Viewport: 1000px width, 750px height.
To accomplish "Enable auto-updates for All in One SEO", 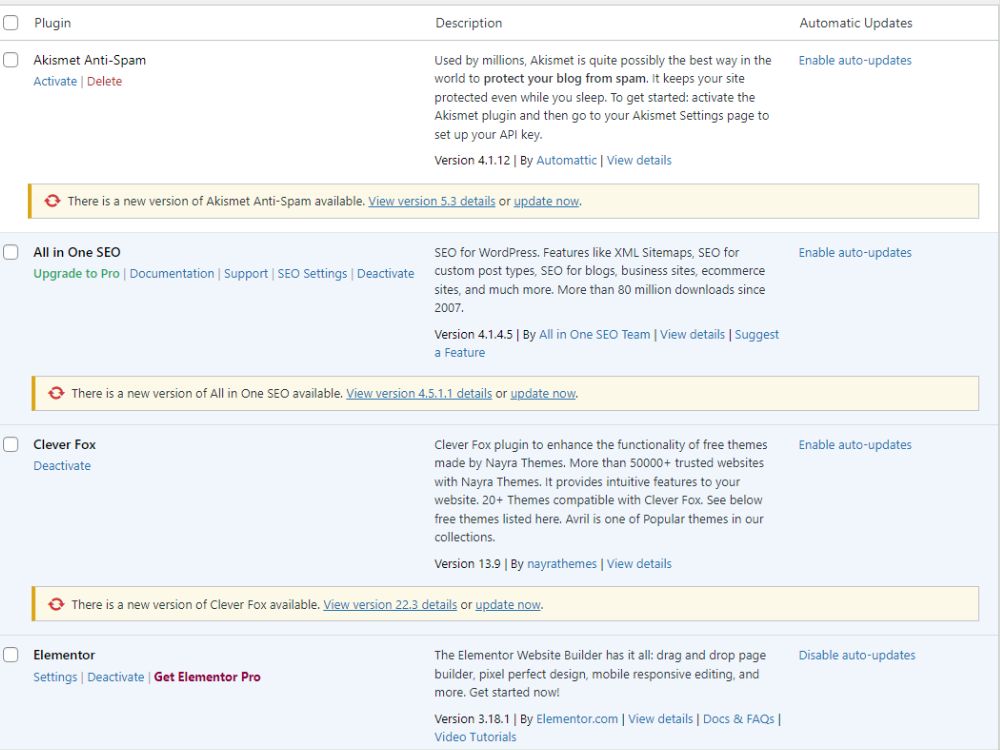I will [x=855, y=252].
